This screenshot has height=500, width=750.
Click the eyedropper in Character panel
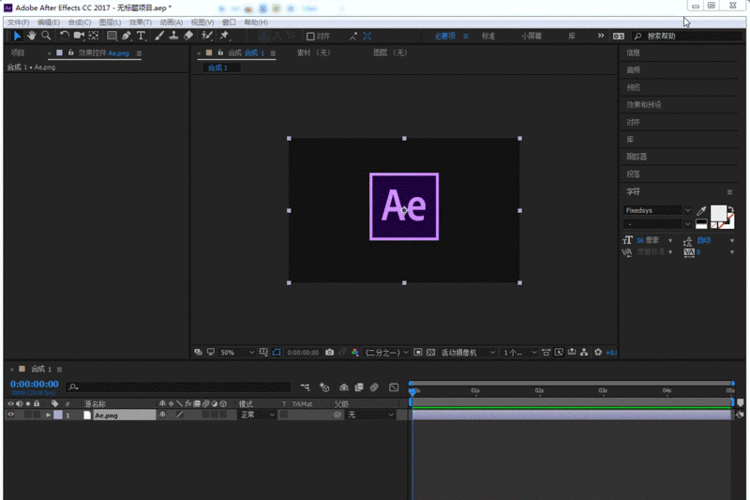pos(702,211)
